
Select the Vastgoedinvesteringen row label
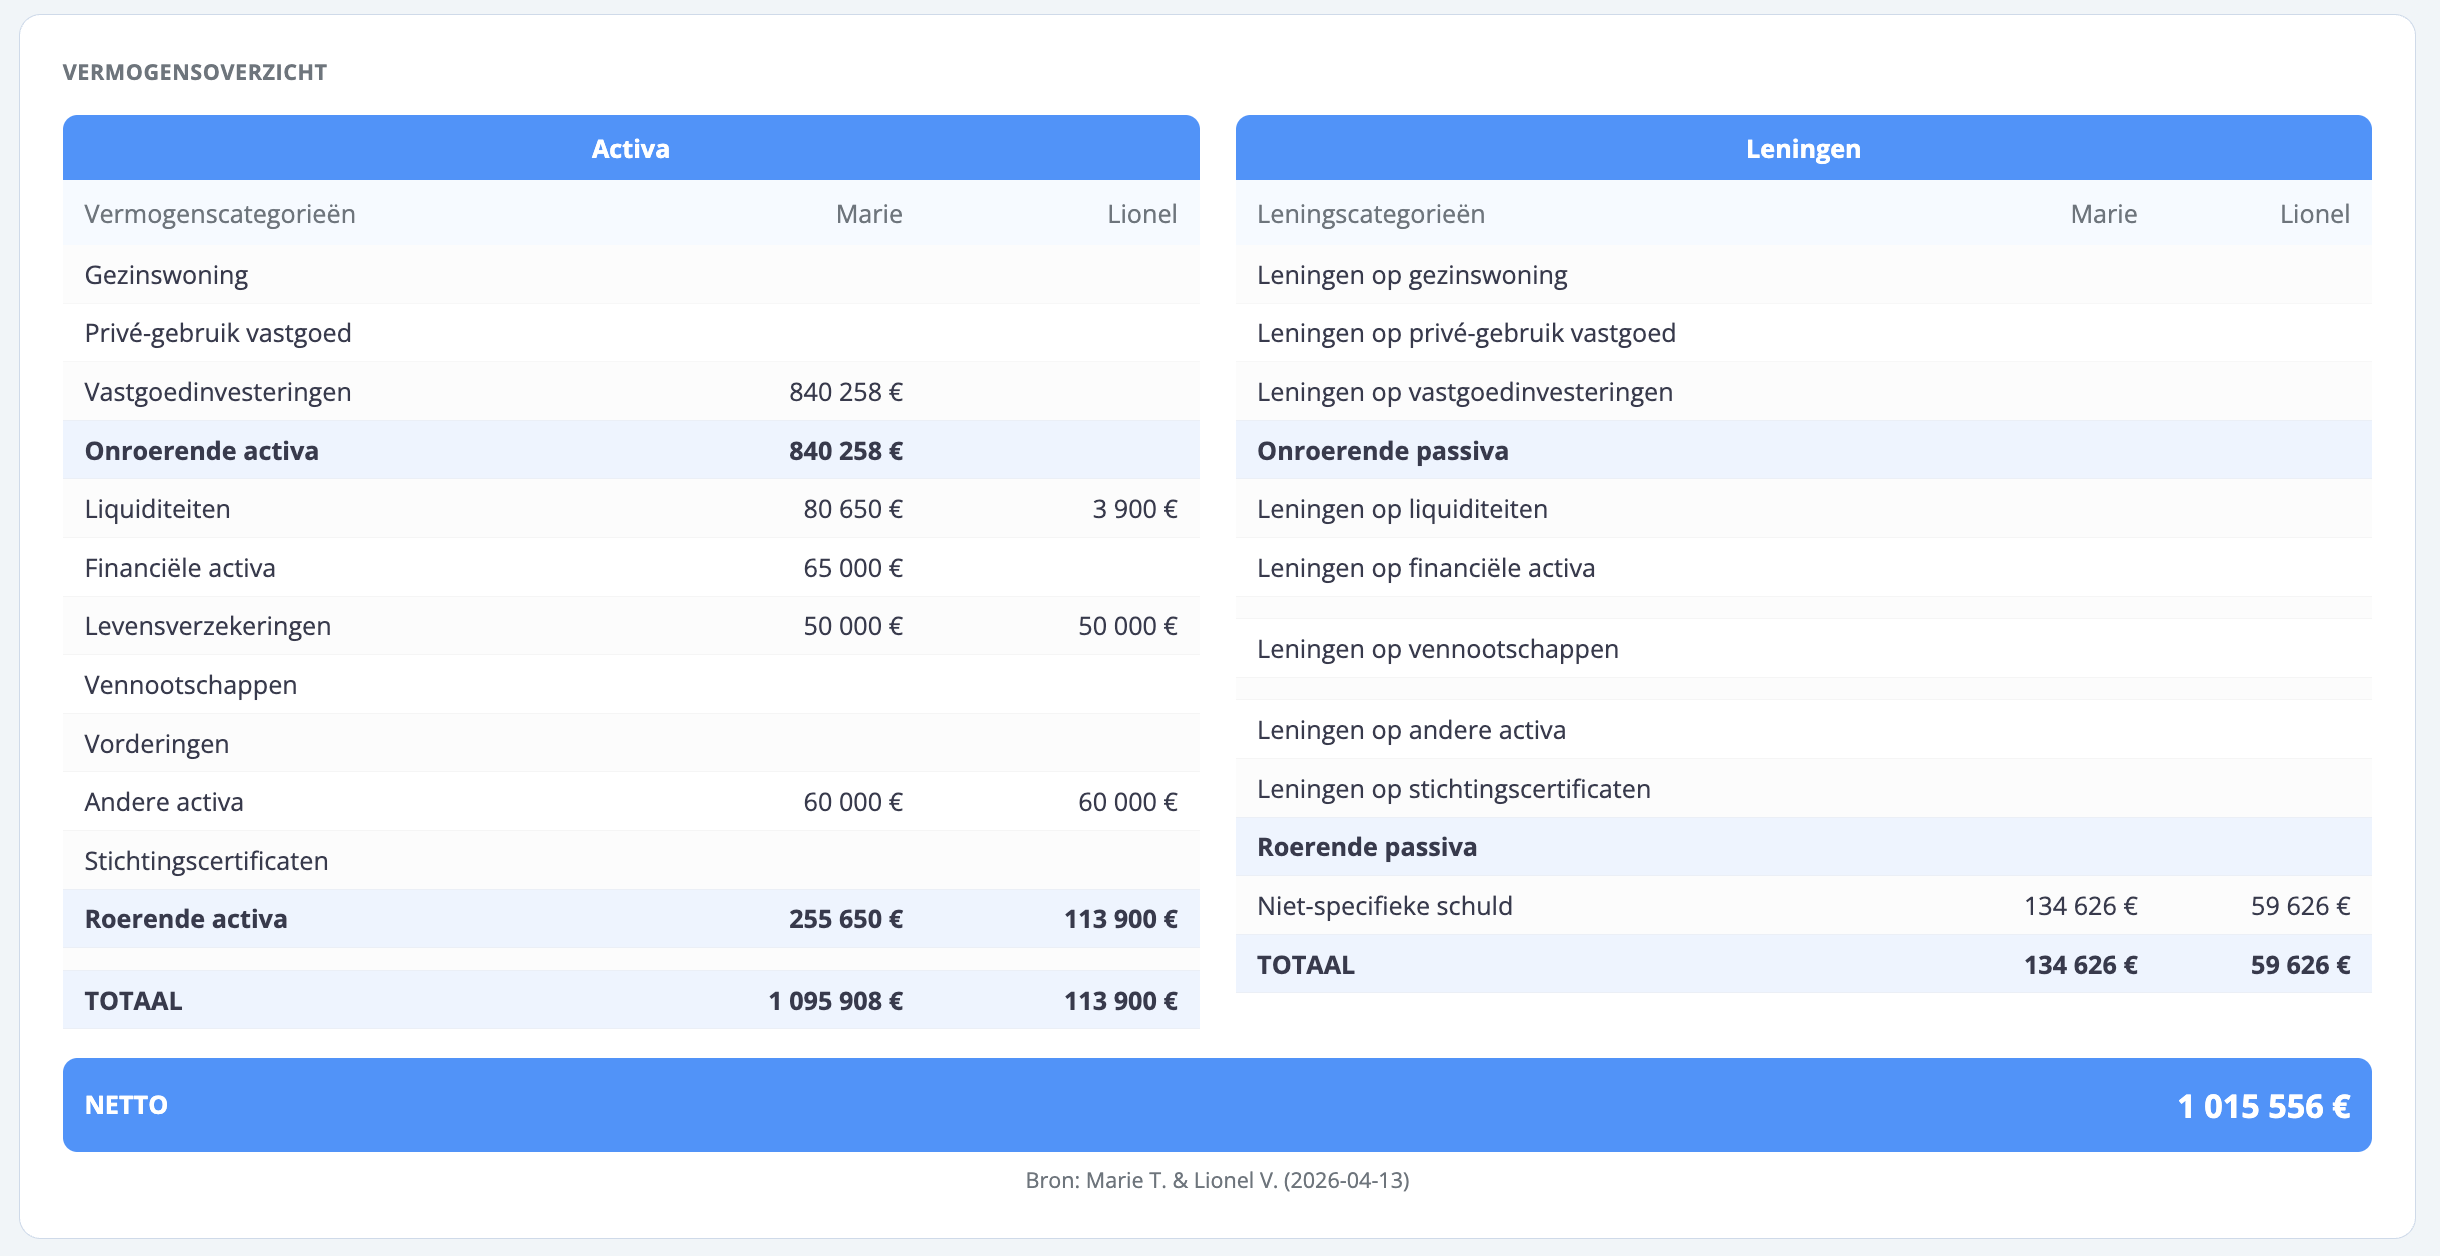217,392
